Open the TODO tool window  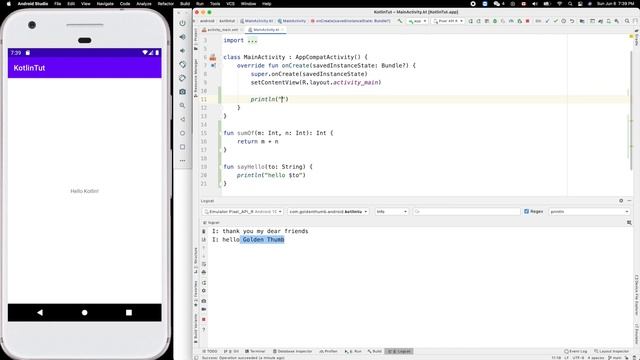pyautogui.click(x=210, y=351)
